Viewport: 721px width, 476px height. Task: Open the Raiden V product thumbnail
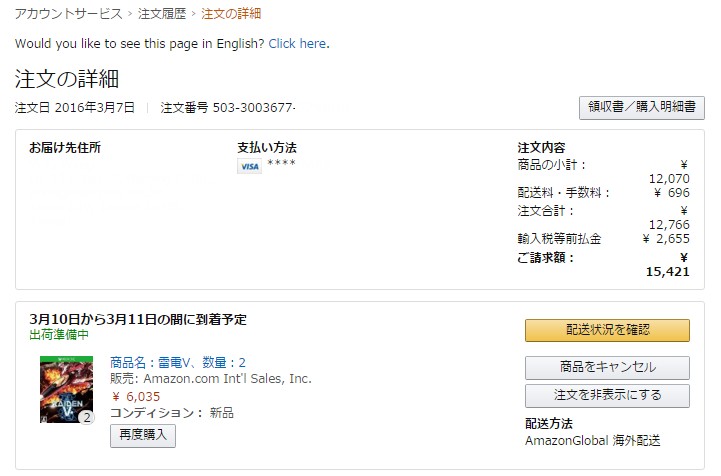(x=66, y=390)
